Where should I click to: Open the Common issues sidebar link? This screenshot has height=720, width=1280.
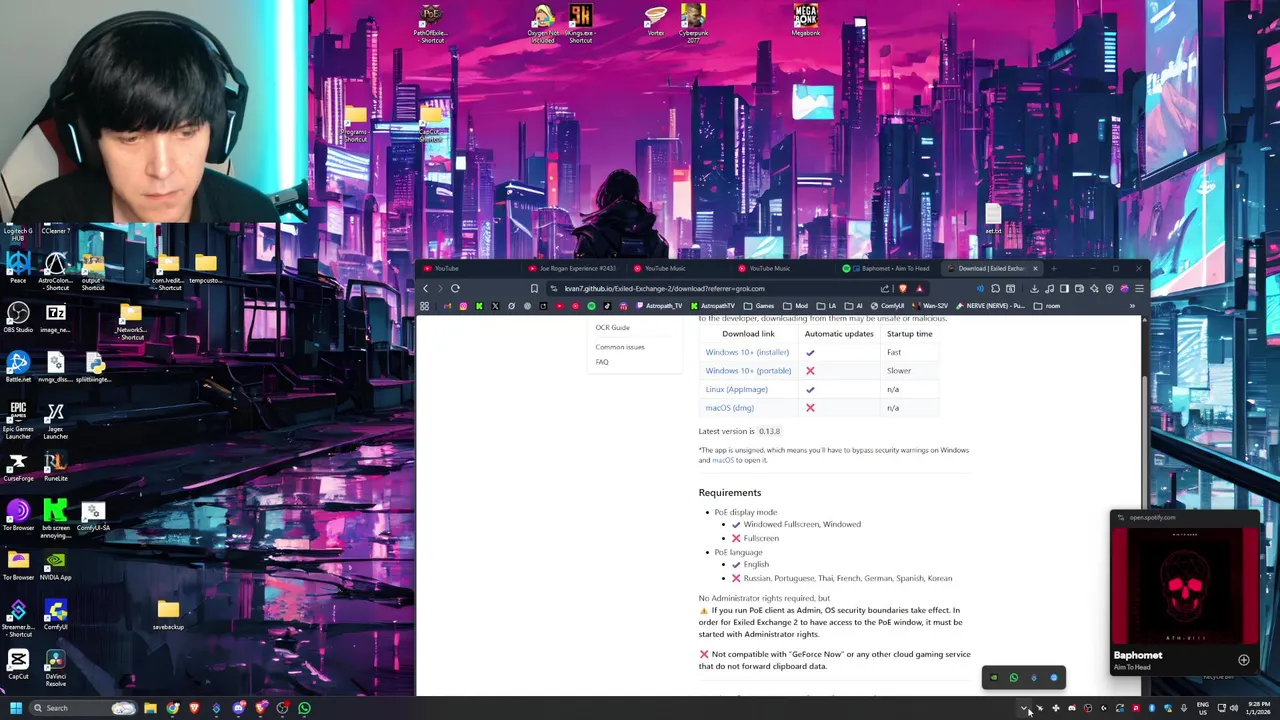620,347
